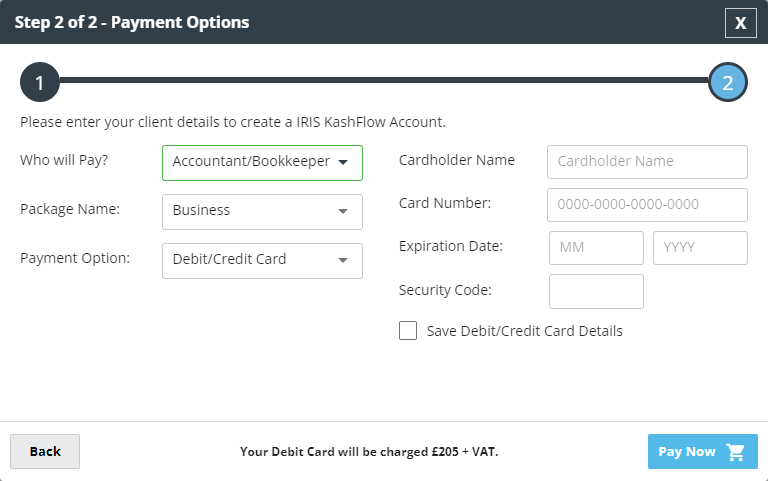Click the Save Debit/Credit Card Details label
Image resolution: width=768 pixels, height=481 pixels.
[525, 331]
